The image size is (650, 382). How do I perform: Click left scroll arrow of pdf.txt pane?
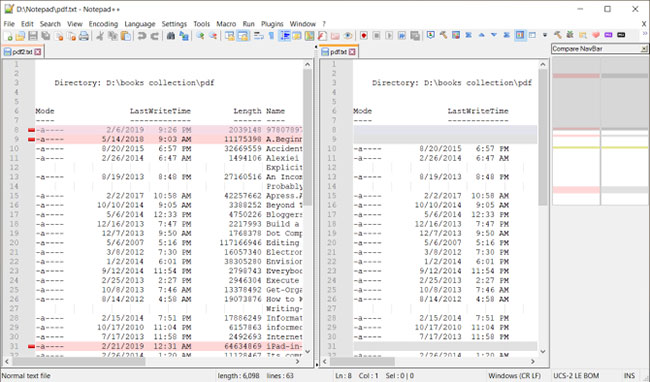pos(325,362)
